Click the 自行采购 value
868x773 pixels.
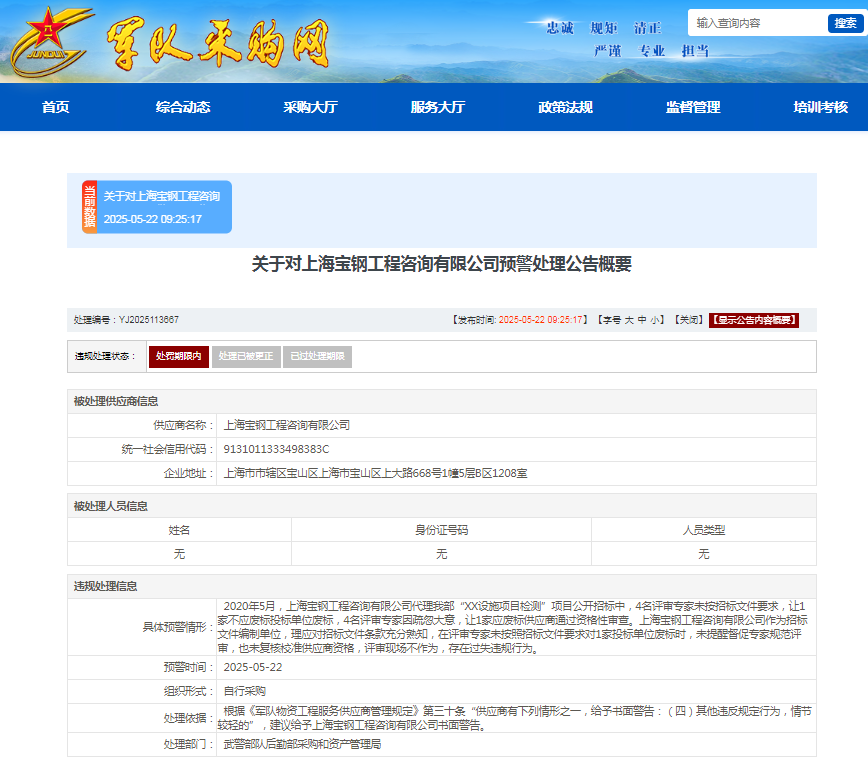pos(245,691)
